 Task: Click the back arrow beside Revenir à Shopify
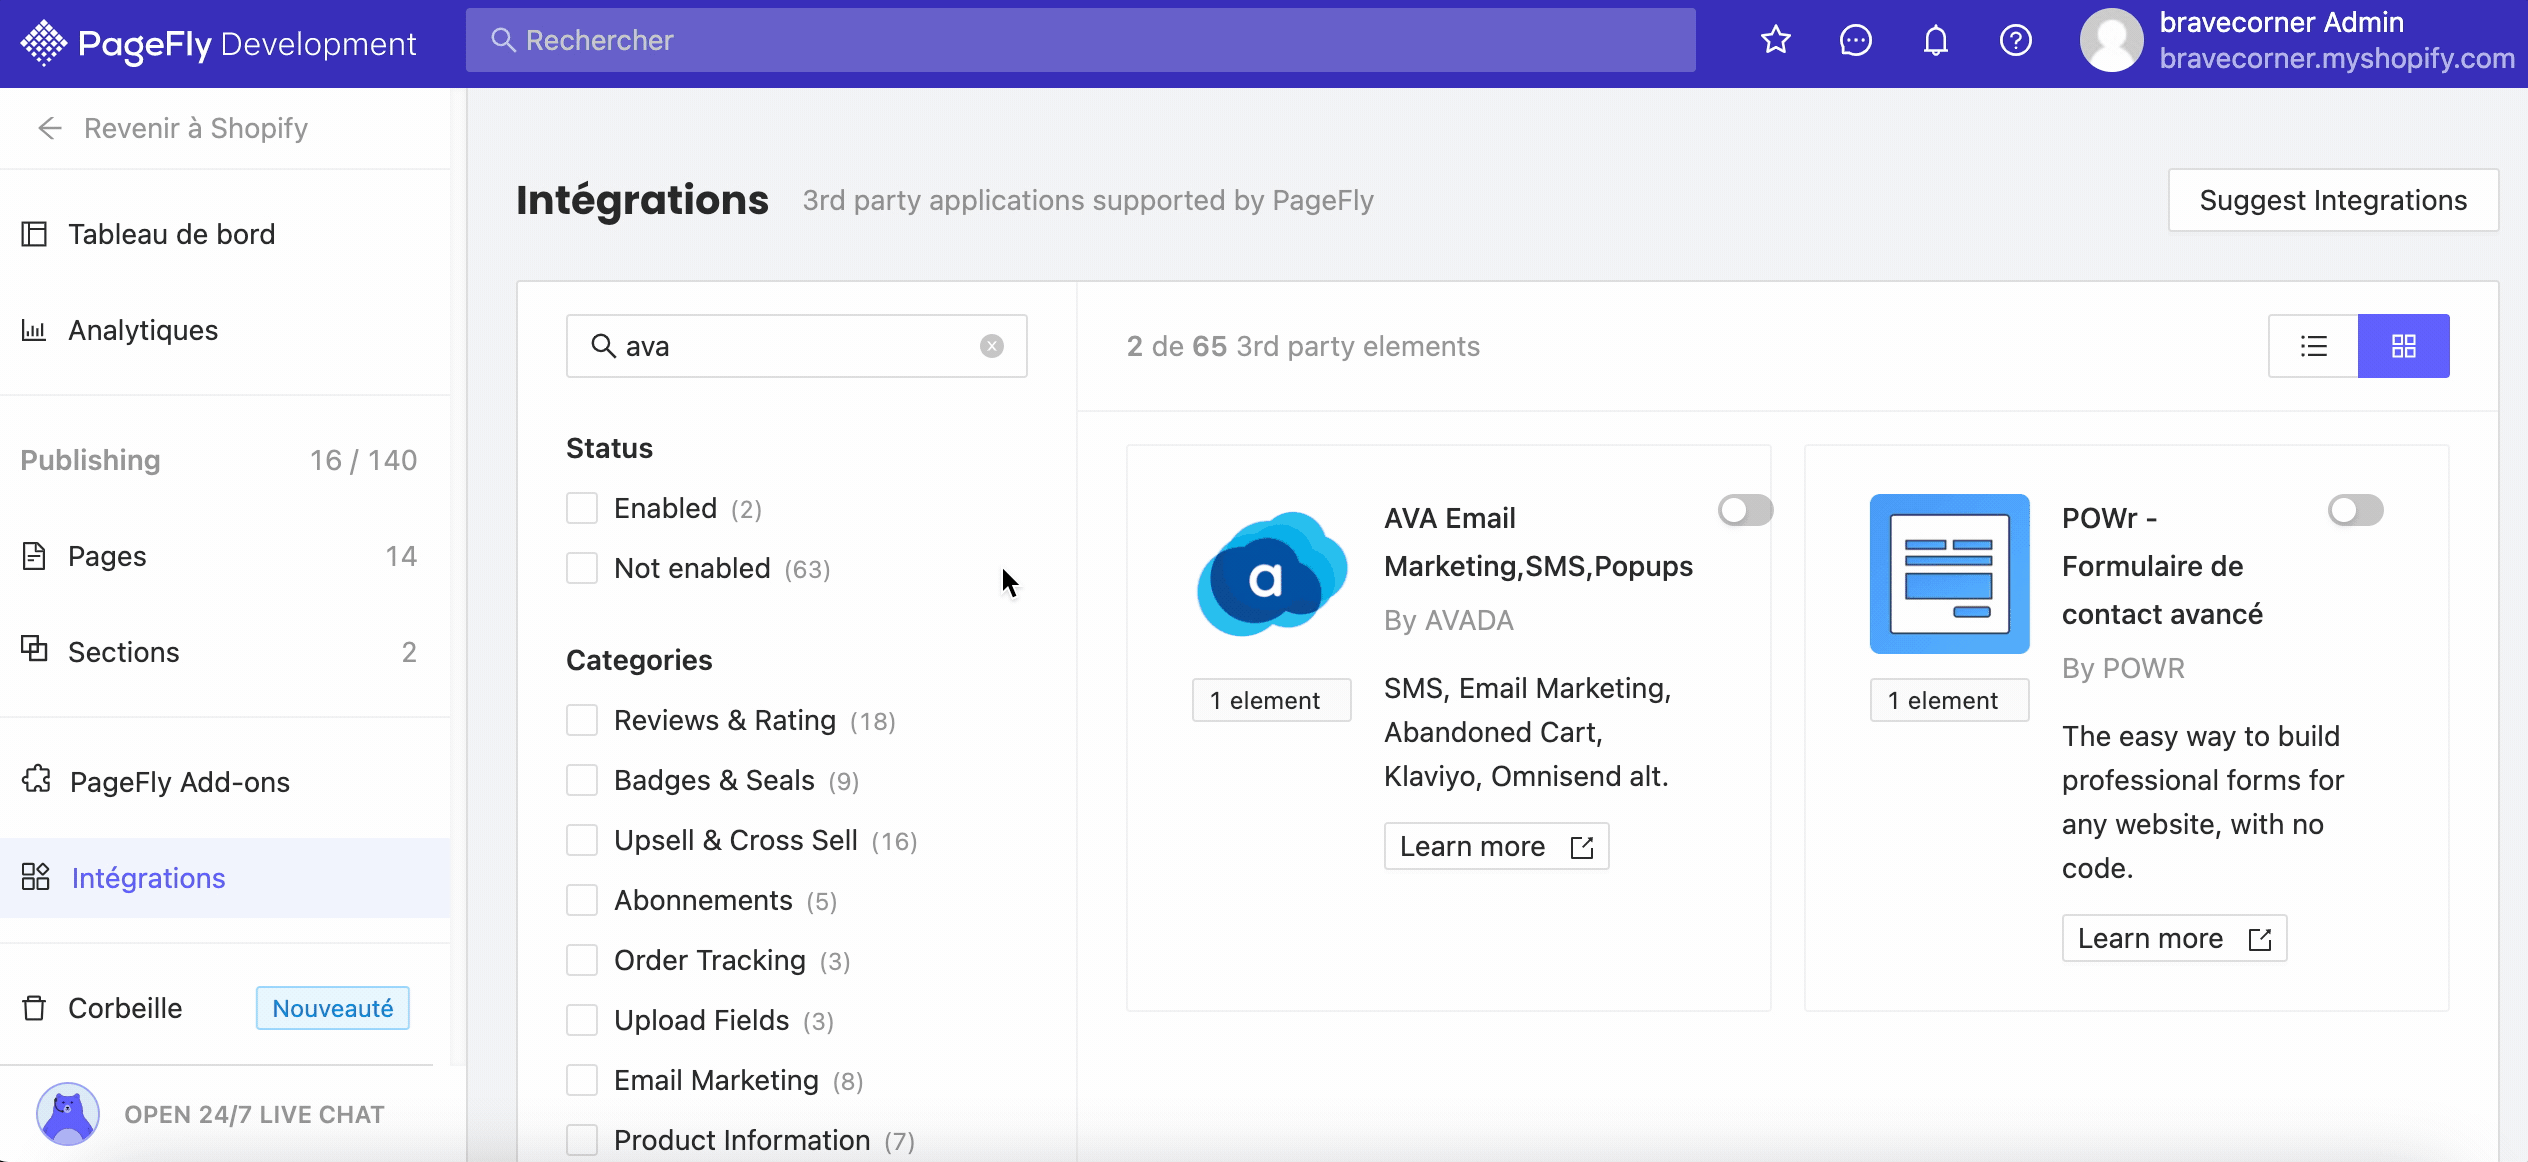(x=49, y=128)
